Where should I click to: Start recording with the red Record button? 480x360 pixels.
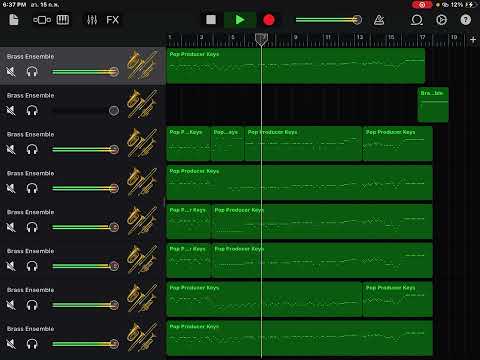pyautogui.click(x=269, y=20)
